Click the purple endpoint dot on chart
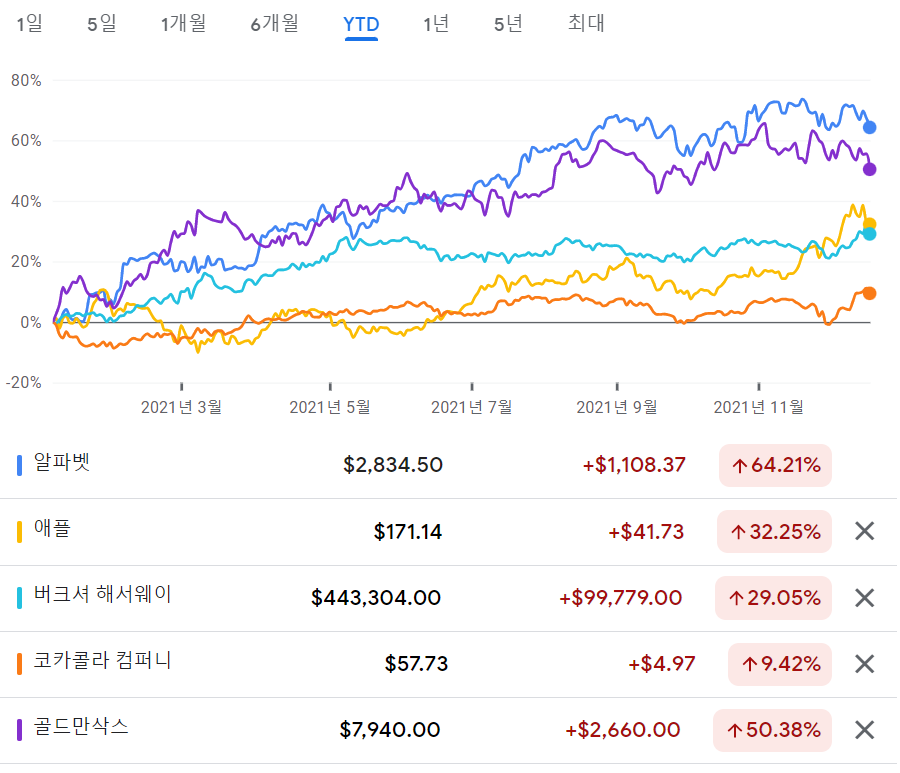The image size is (900, 773). coord(870,169)
